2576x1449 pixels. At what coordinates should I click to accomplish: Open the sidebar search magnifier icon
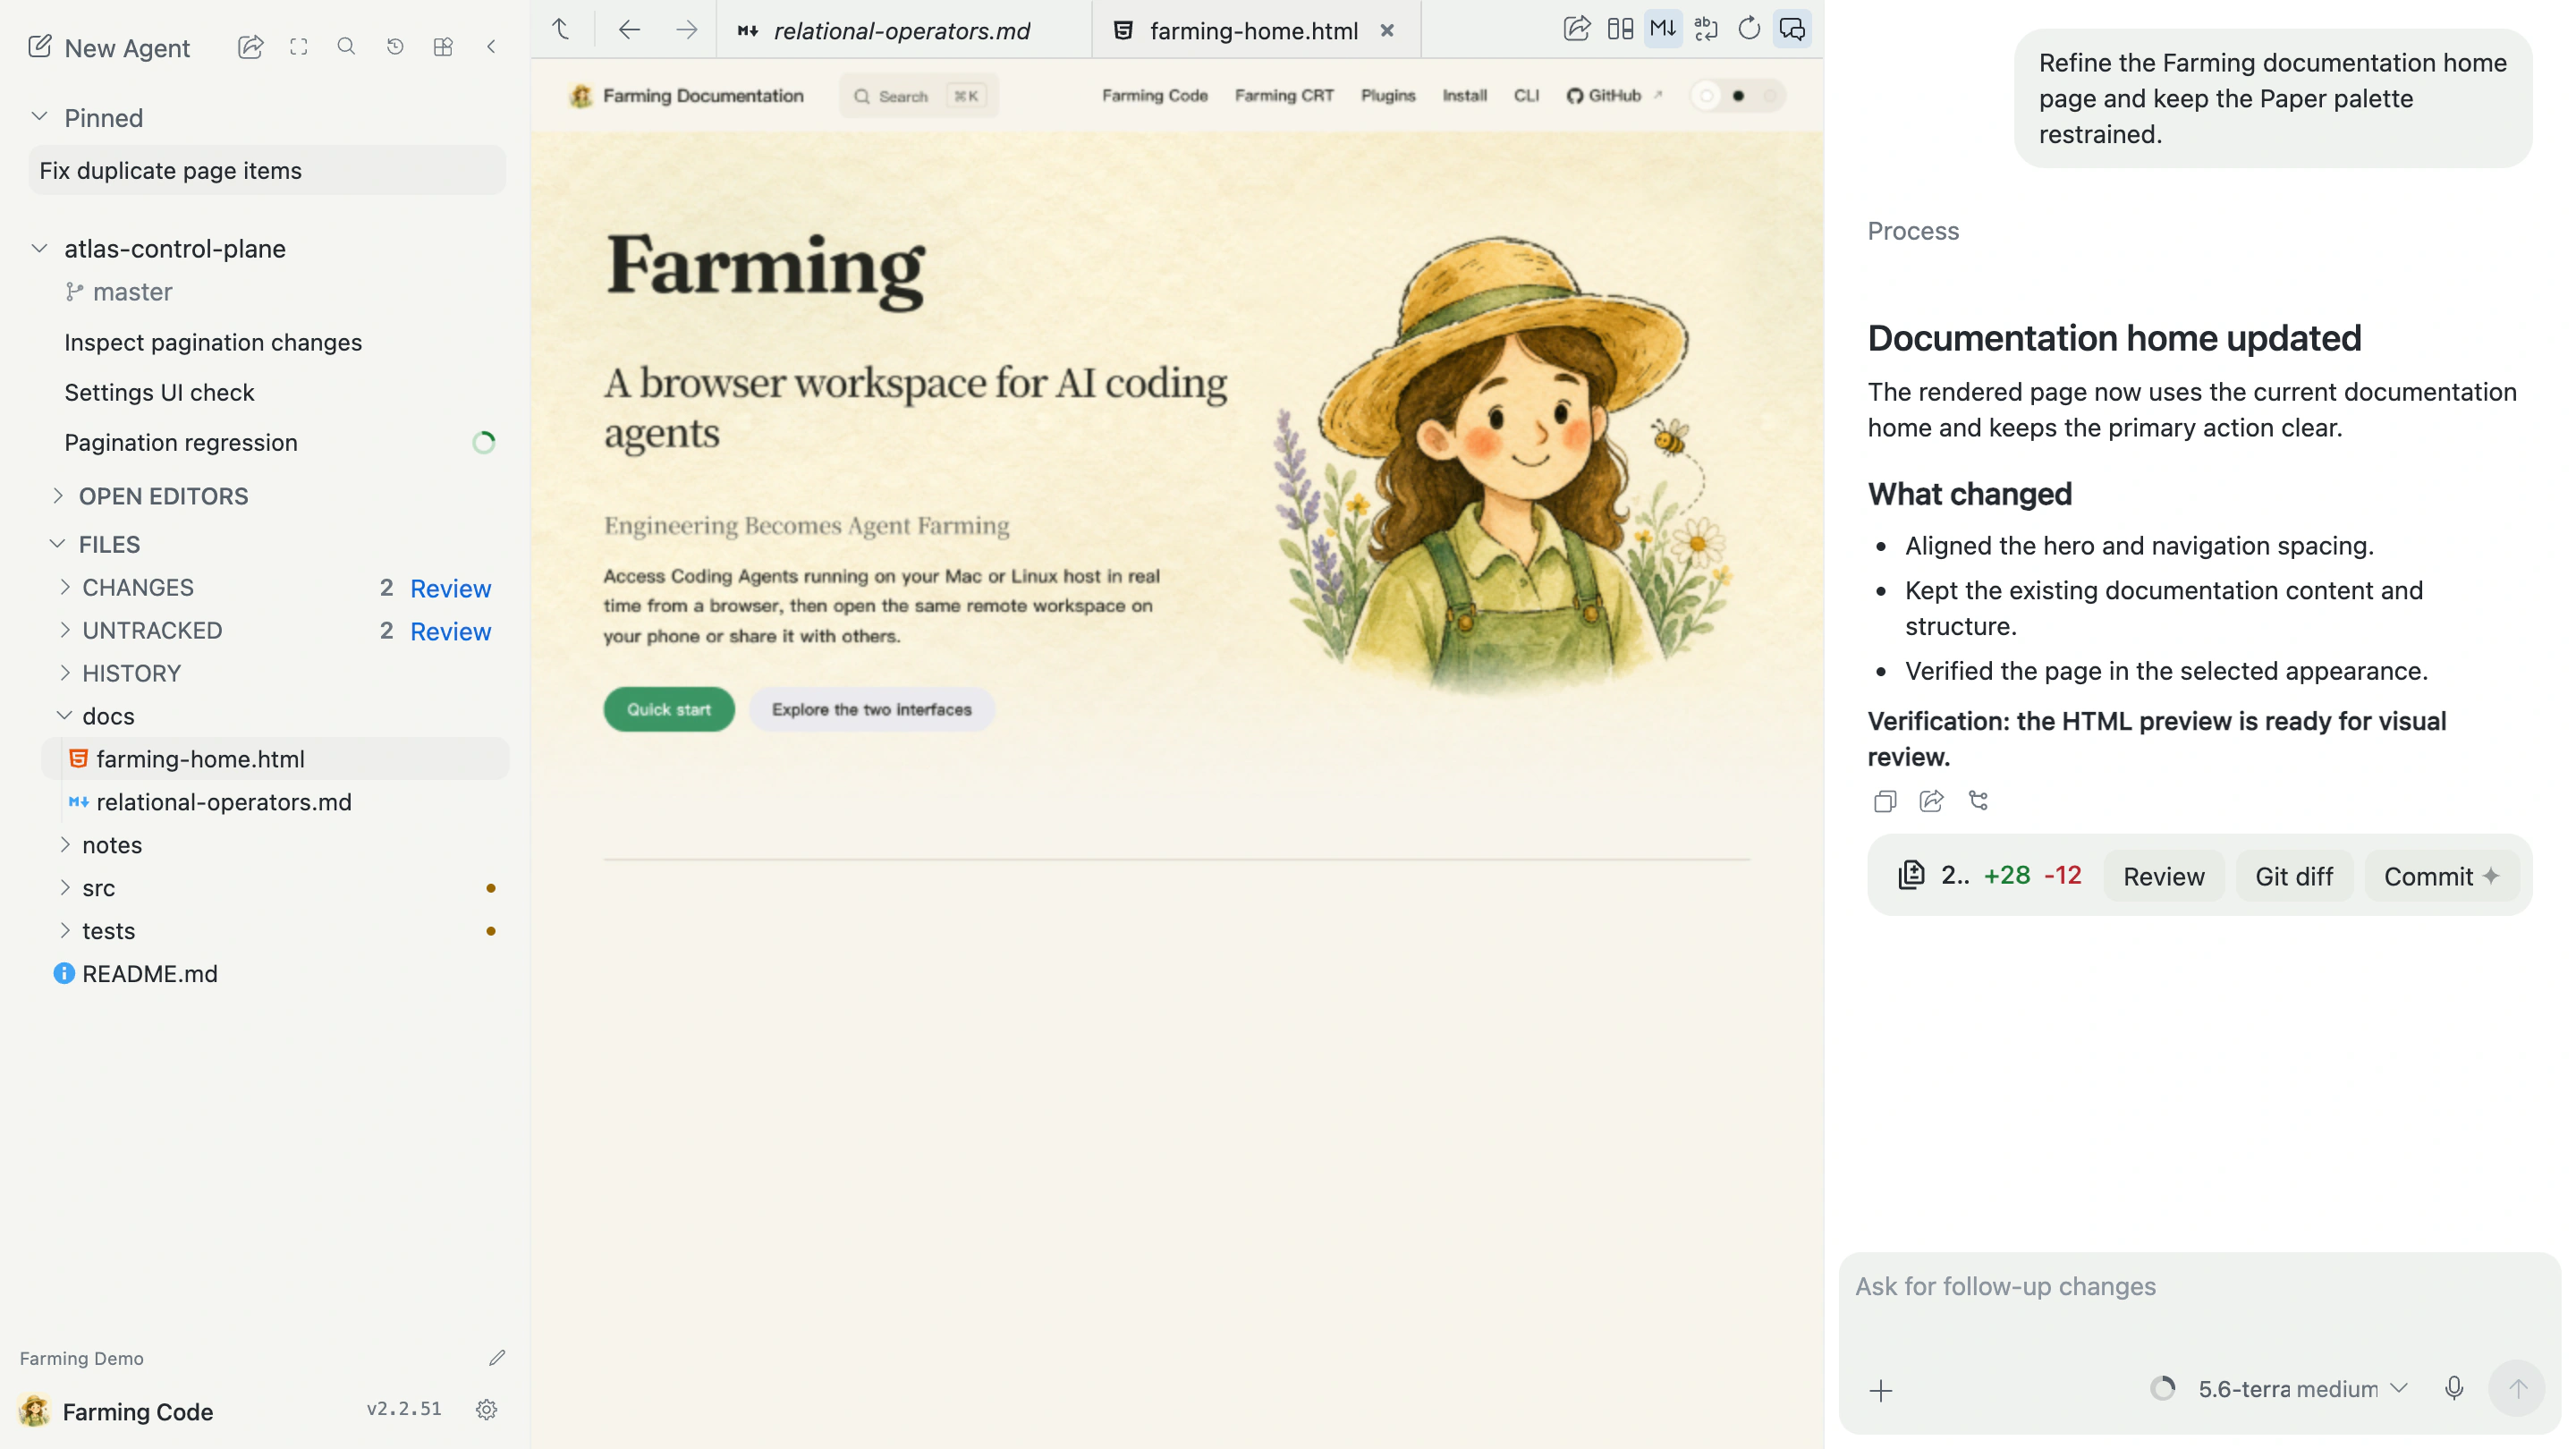[346, 47]
